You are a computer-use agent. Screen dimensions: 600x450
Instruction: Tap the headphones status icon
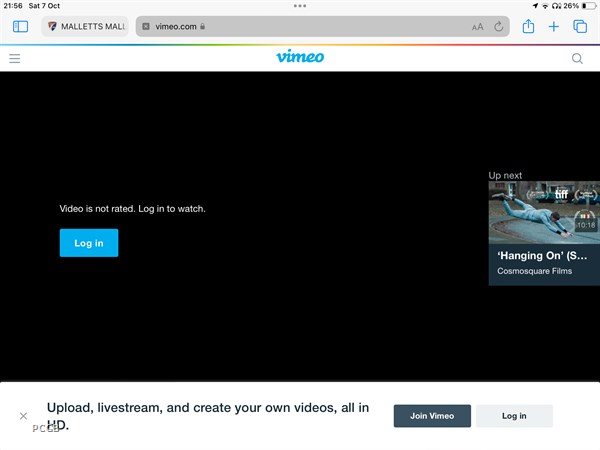557,6
